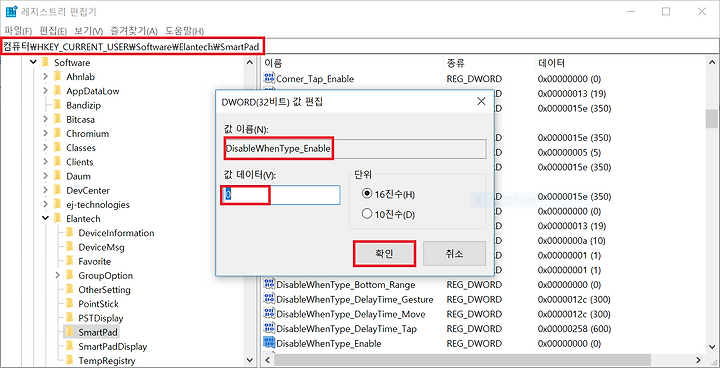Viewport: 720px width, 368px height.
Task: Open the 파일(F) menu
Action: pos(18,31)
